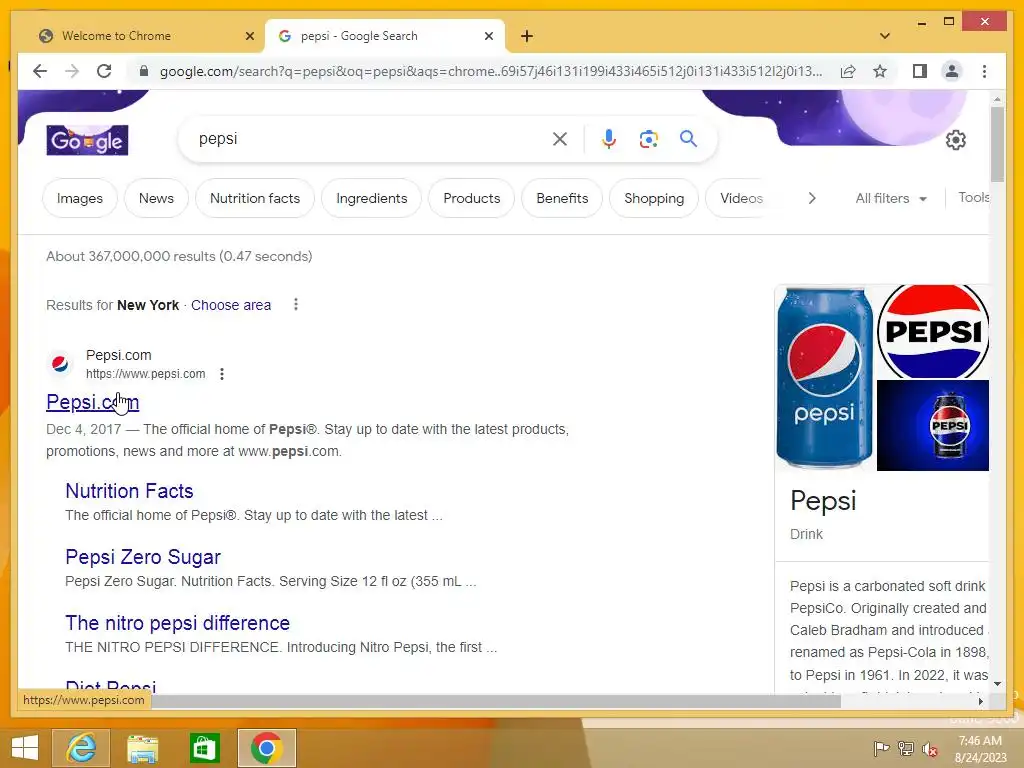
Task: Select the Benefits filter chip
Action: (562, 198)
